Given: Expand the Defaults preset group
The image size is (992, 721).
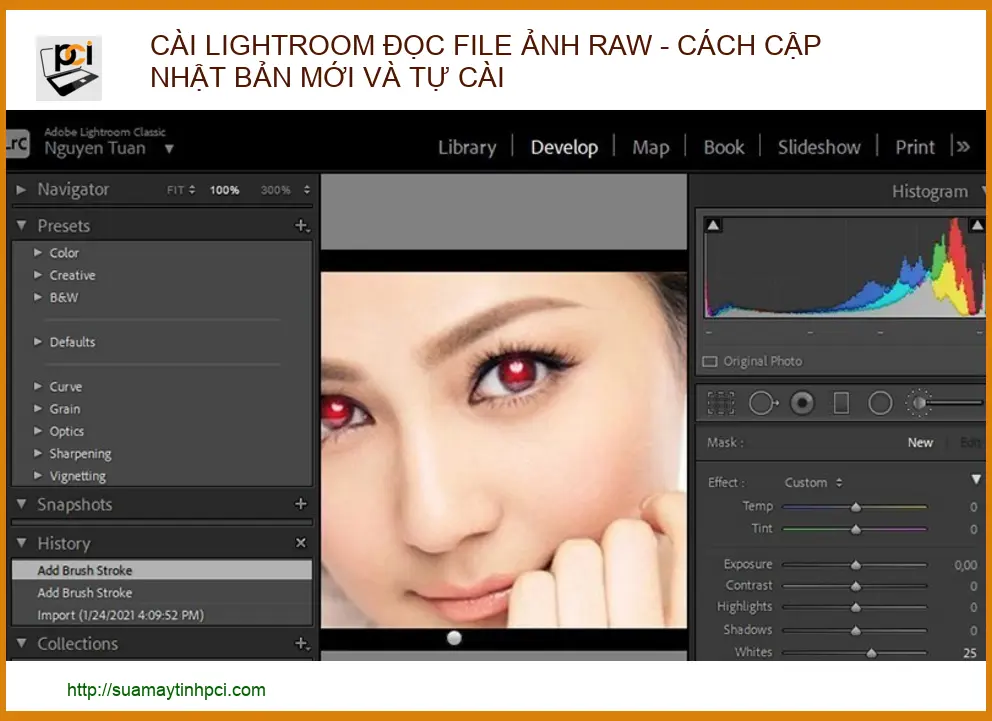Looking at the screenshot, I should (38, 342).
